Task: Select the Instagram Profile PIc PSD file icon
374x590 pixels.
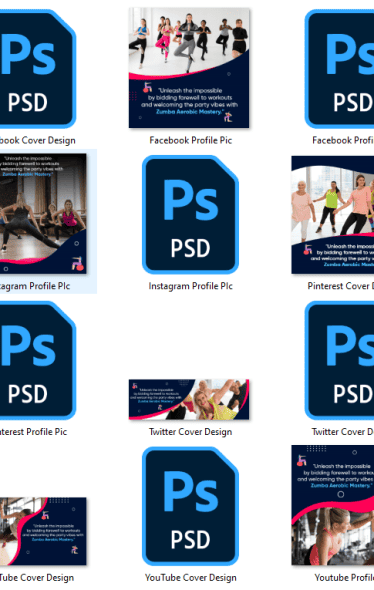Action: pyautogui.click(x=190, y=214)
